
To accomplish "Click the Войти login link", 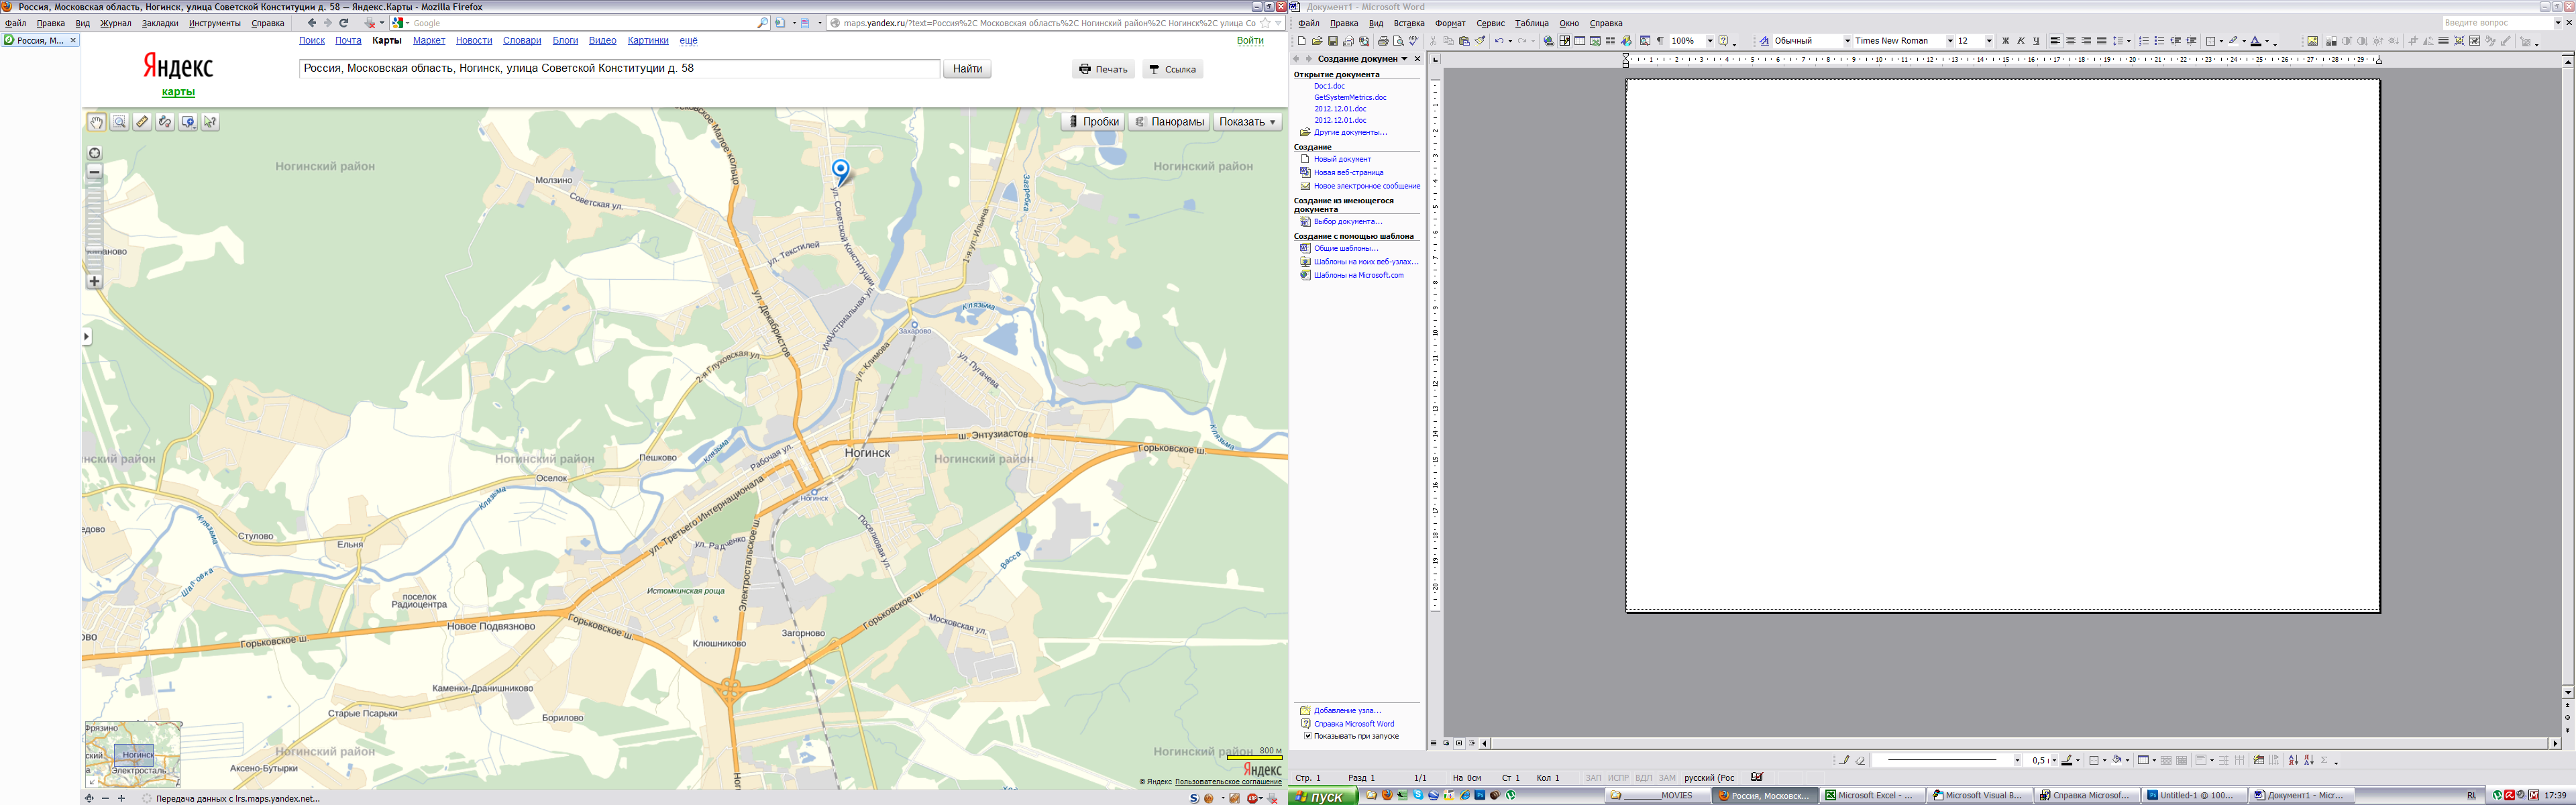I will [1250, 41].
